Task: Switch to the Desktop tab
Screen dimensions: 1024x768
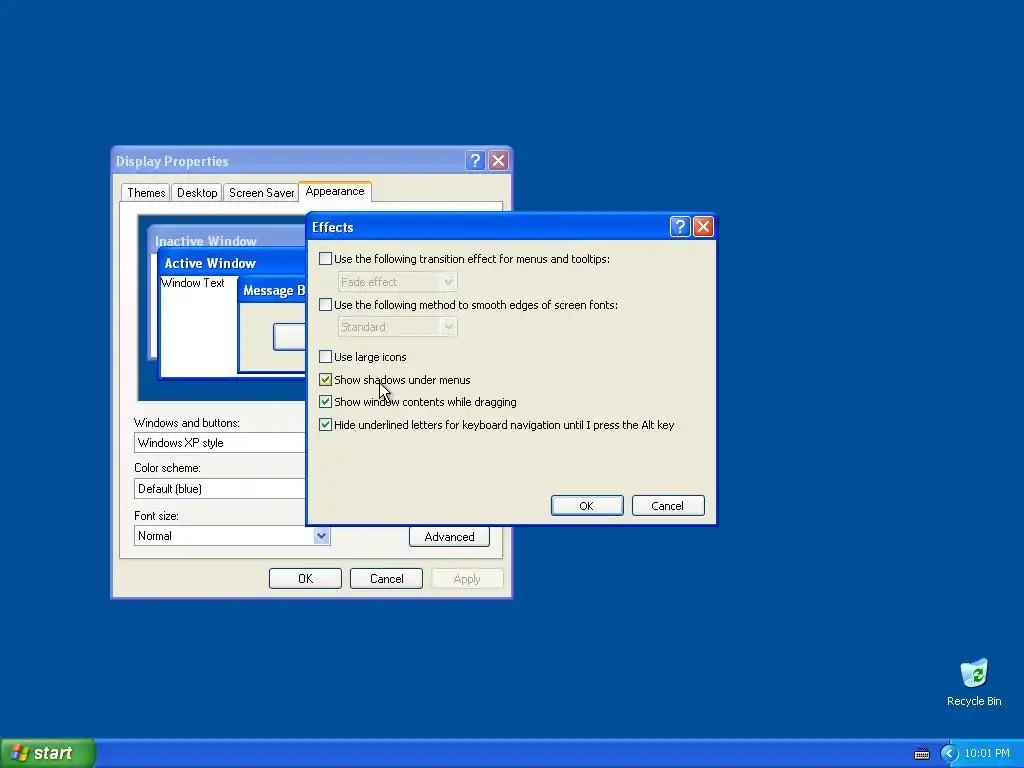Action: click(x=197, y=193)
